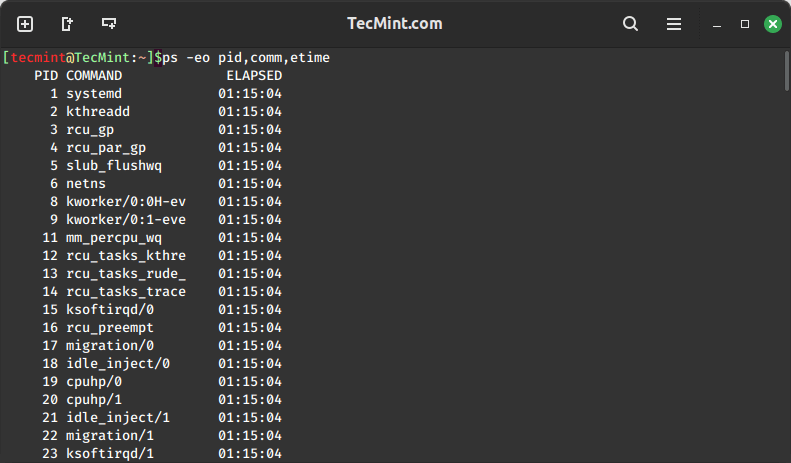Viewport: 791px width, 463px height.
Task: Open a new terminal tab
Action: tap(25, 24)
